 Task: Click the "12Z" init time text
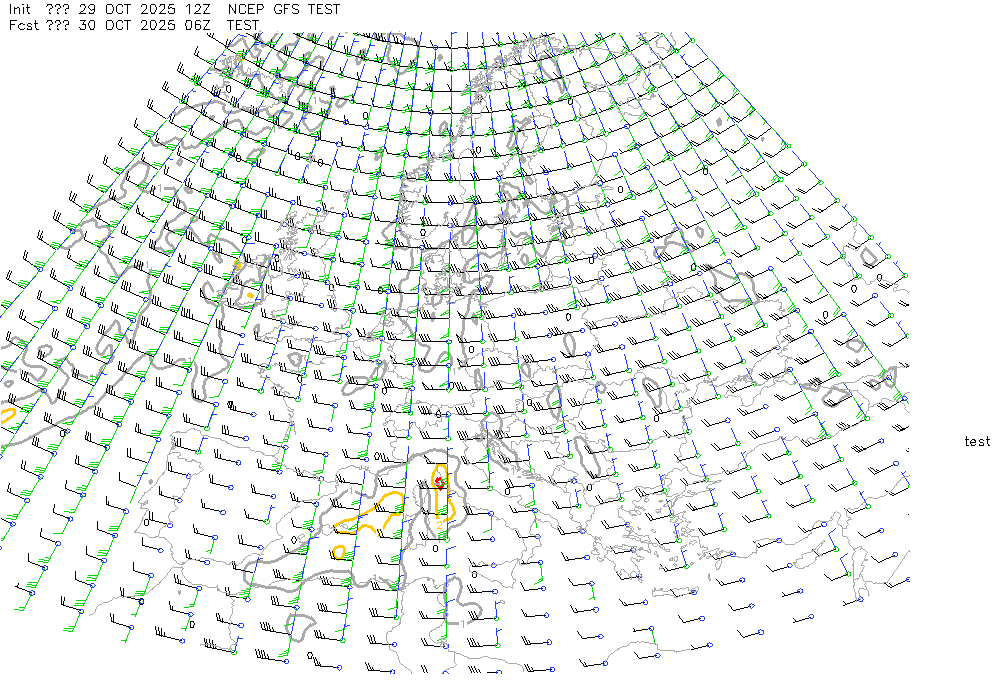(194, 9)
